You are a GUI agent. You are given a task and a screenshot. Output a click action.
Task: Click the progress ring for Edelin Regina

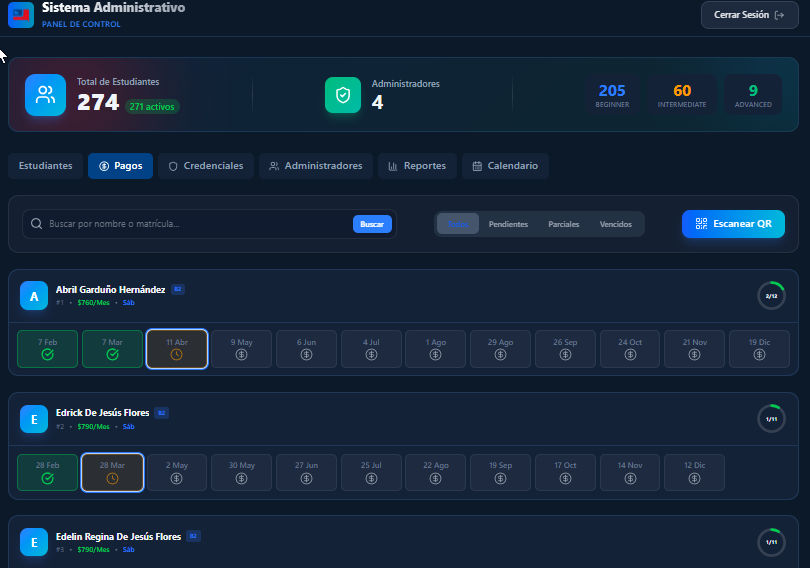tap(771, 542)
